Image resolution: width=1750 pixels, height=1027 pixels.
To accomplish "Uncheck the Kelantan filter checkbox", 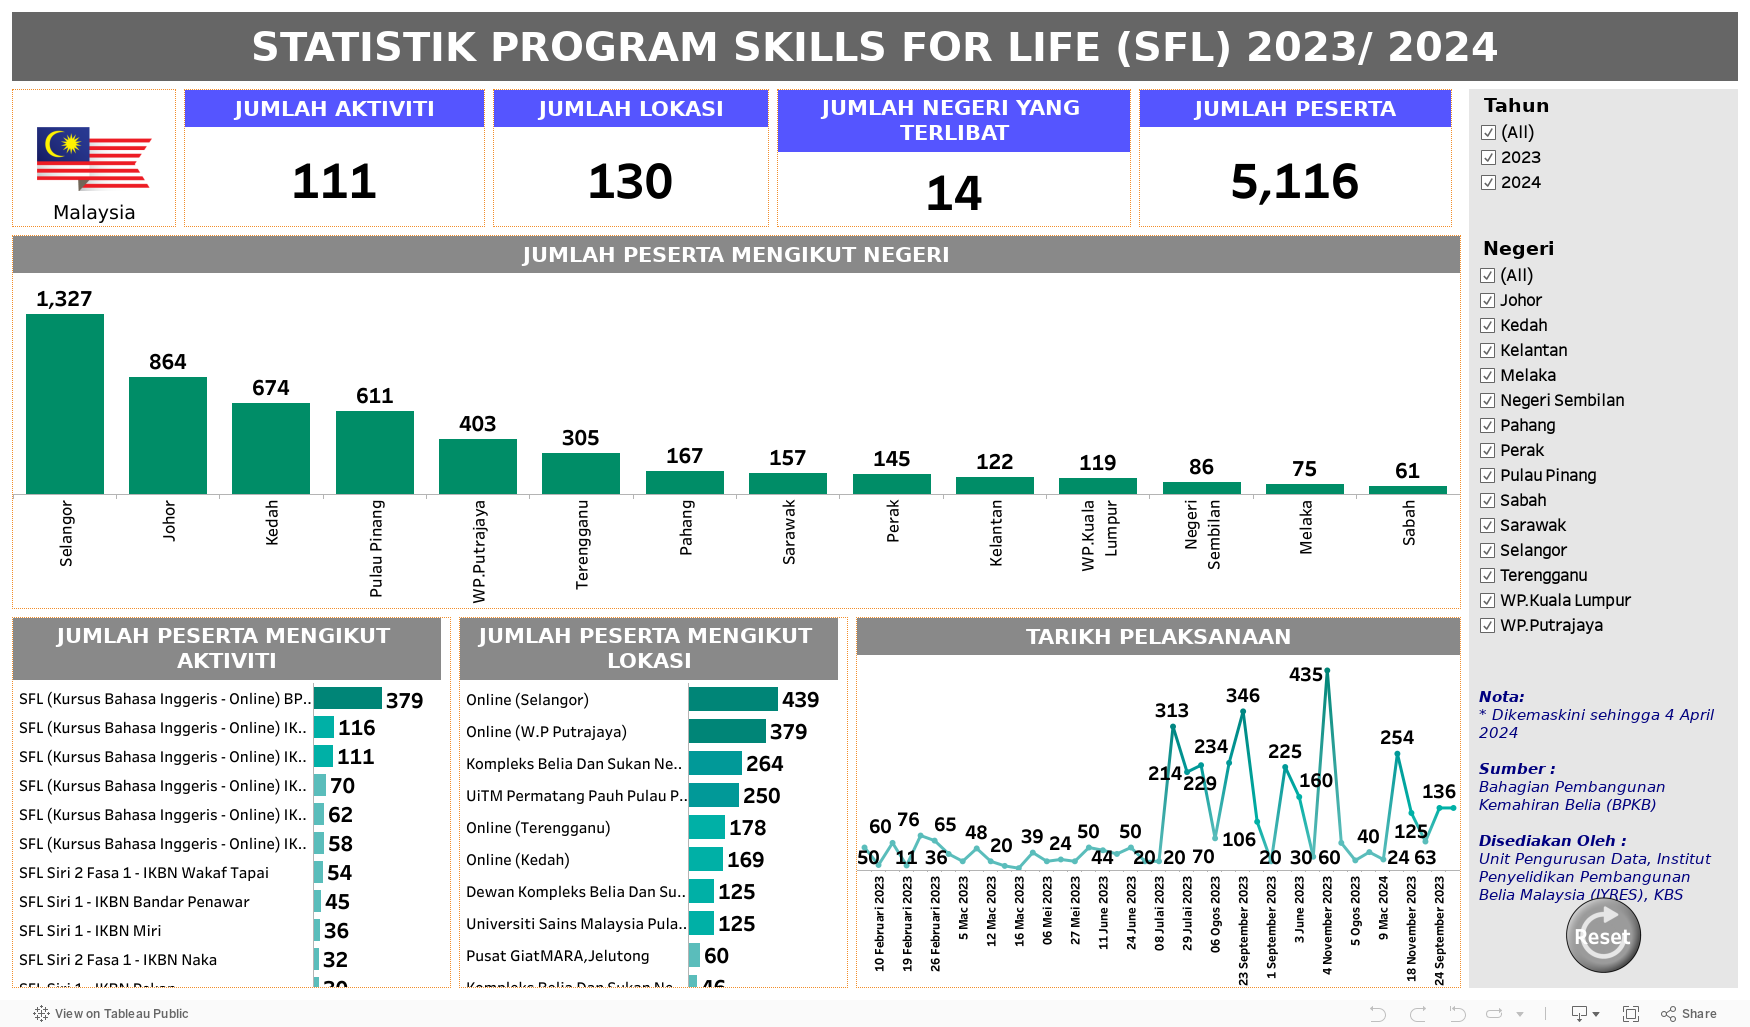I will coord(1488,350).
